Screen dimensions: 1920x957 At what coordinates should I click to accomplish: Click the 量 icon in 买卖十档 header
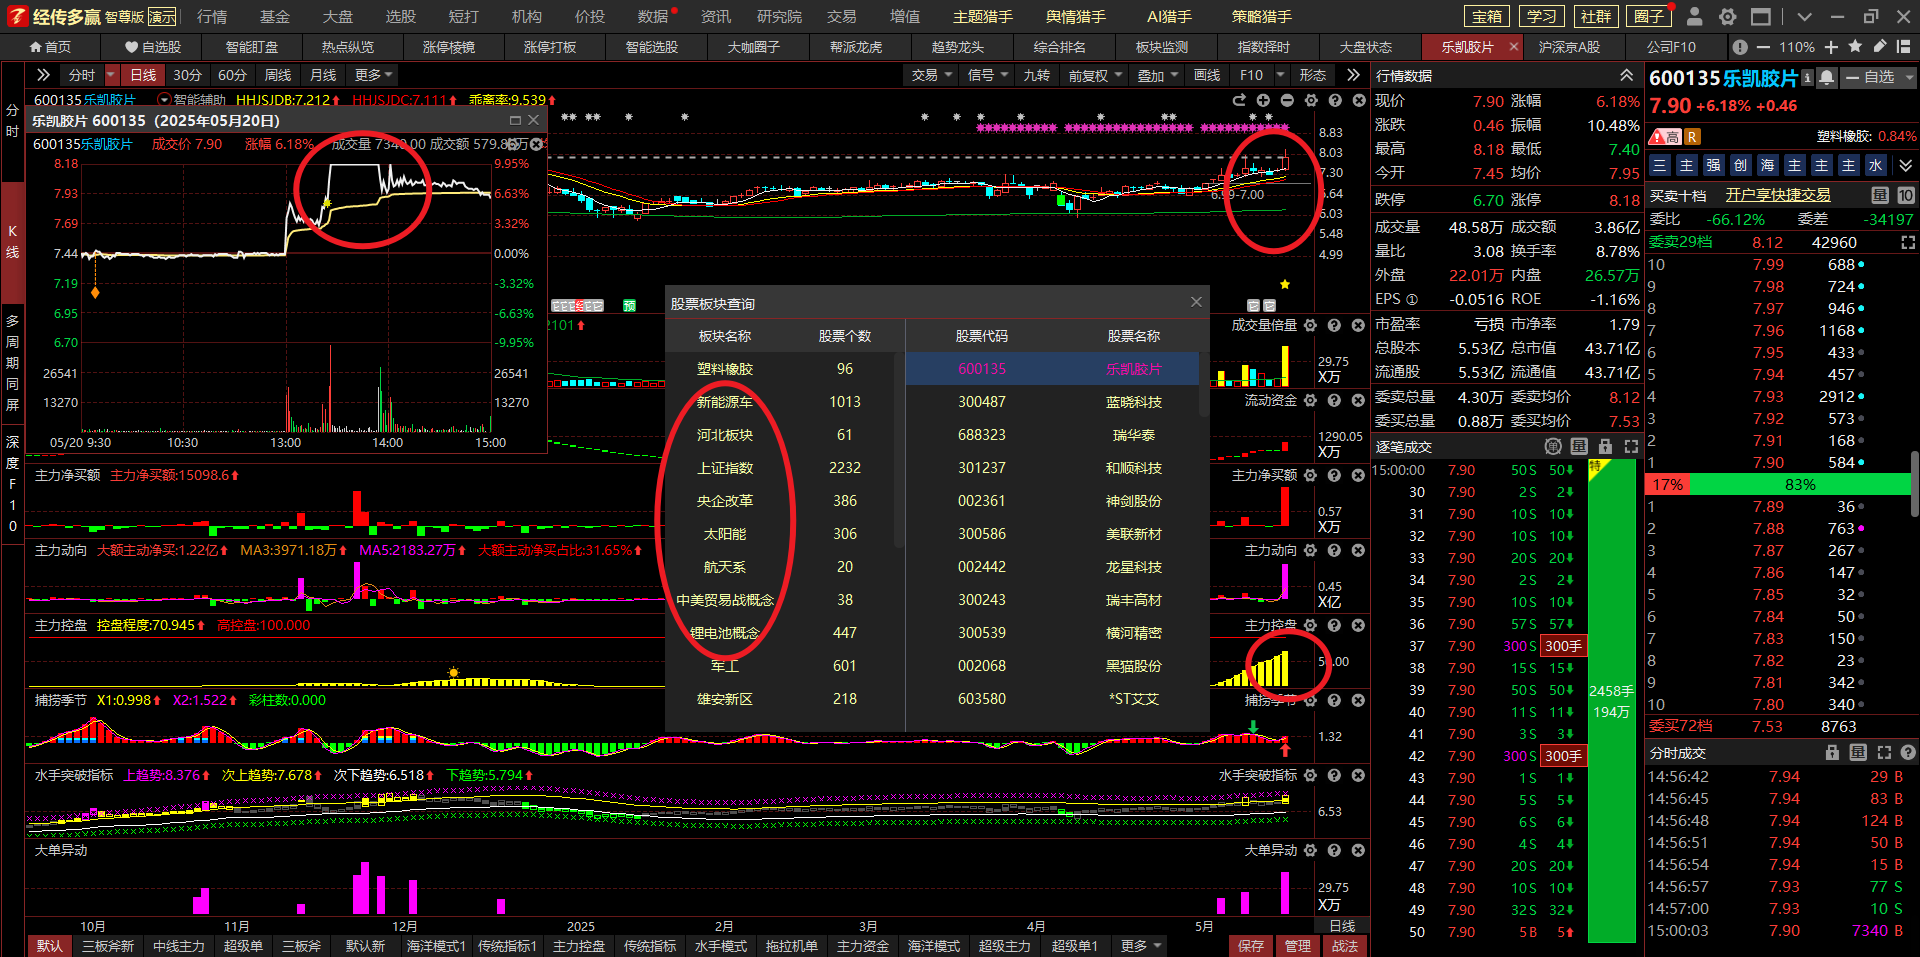tap(1880, 195)
